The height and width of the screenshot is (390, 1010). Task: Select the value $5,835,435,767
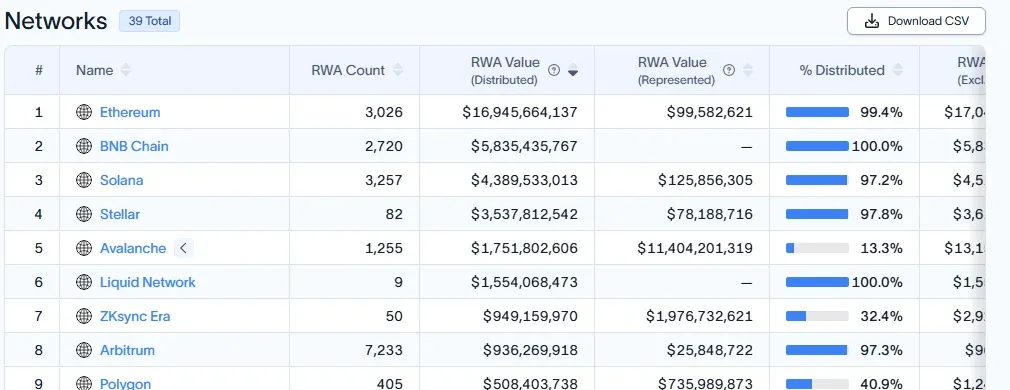[x=524, y=146]
